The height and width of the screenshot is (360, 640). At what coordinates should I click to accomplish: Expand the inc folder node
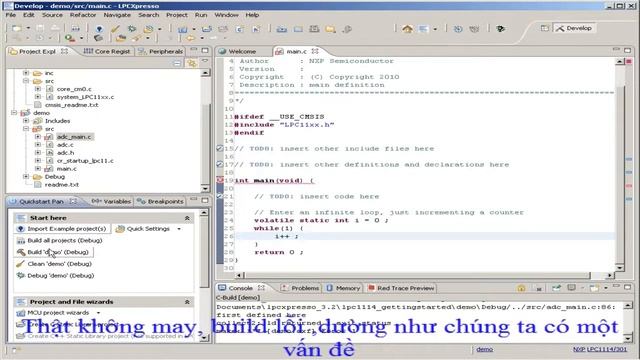26,73
